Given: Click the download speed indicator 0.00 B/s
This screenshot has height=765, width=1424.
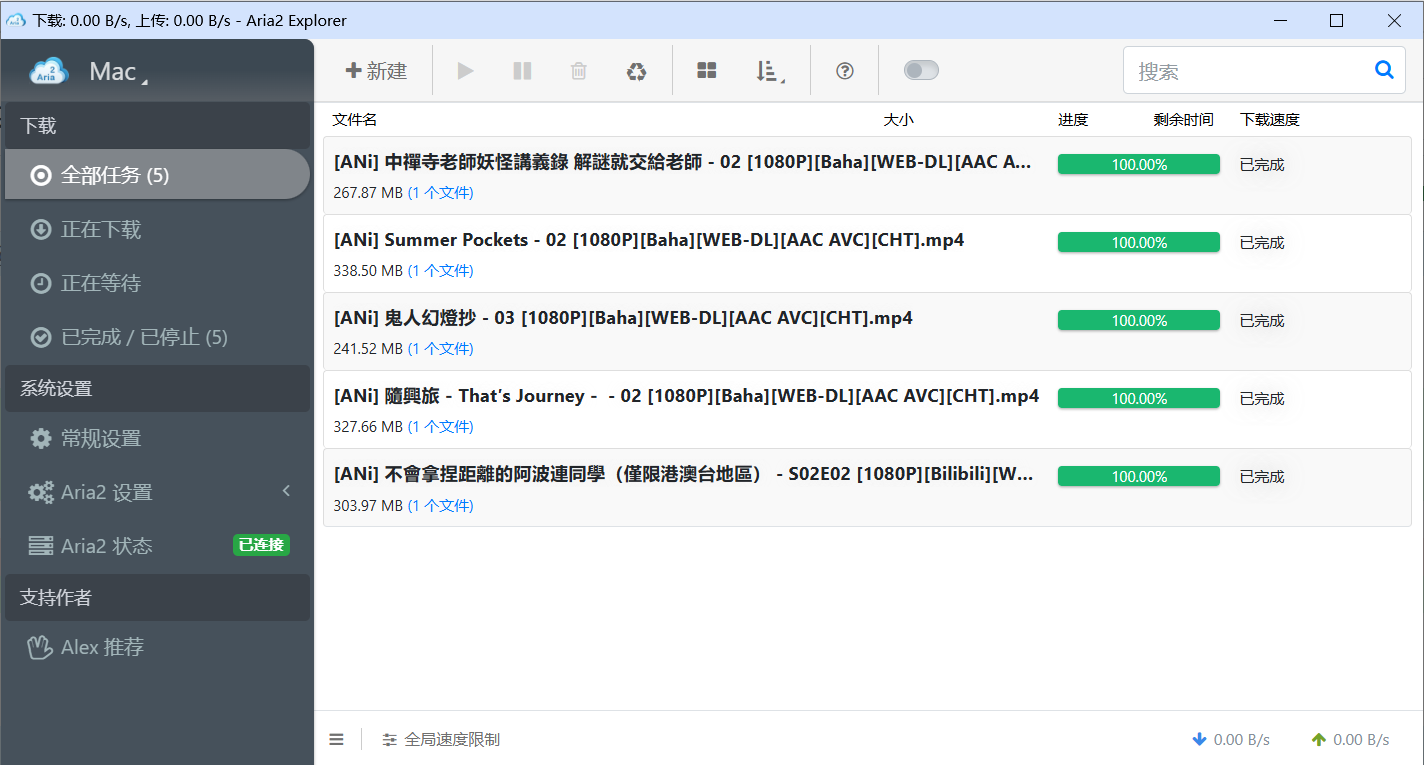Looking at the screenshot, I should pos(1231,740).
